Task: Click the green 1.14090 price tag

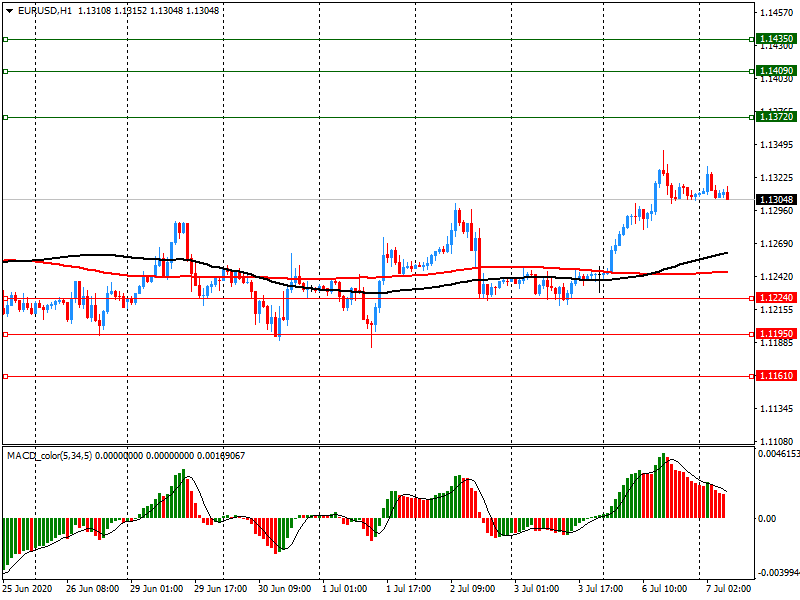Action: point(776,72)
